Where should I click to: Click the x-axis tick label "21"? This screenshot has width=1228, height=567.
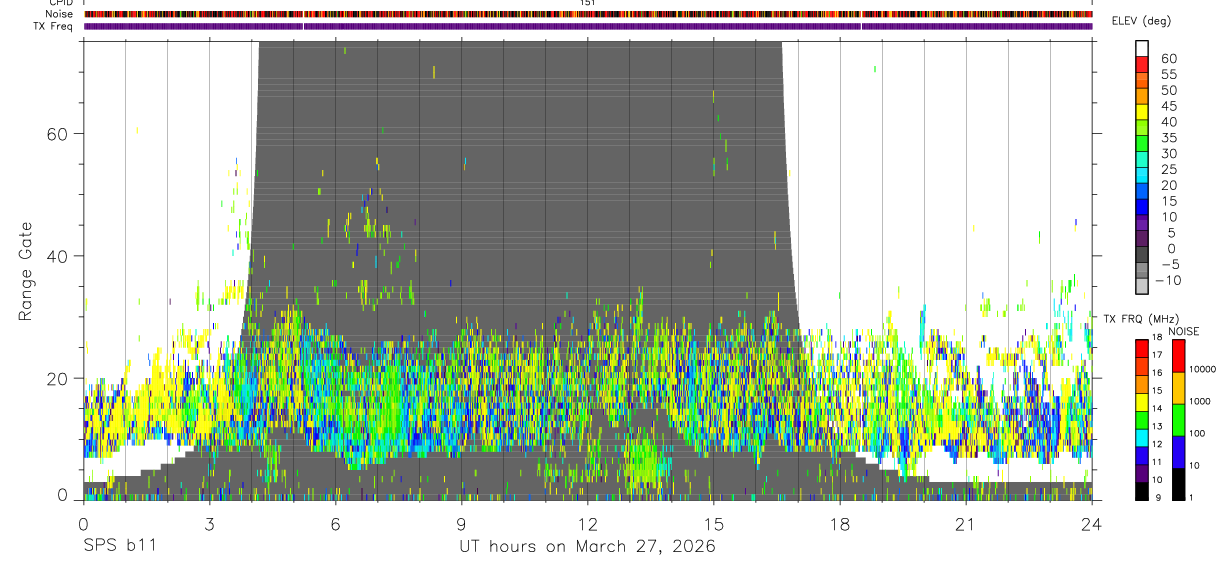[x=966, y=524]
